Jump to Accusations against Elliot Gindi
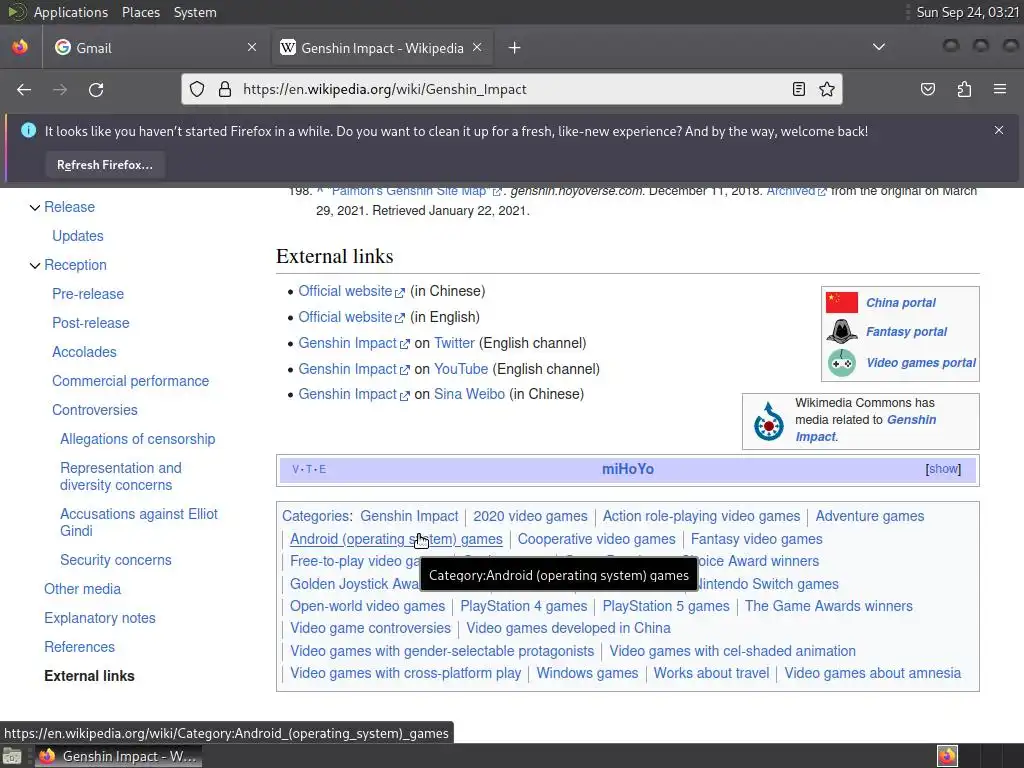Image resolution: width=1024 pixels, height=768 pixels. (x=138, y=522)
